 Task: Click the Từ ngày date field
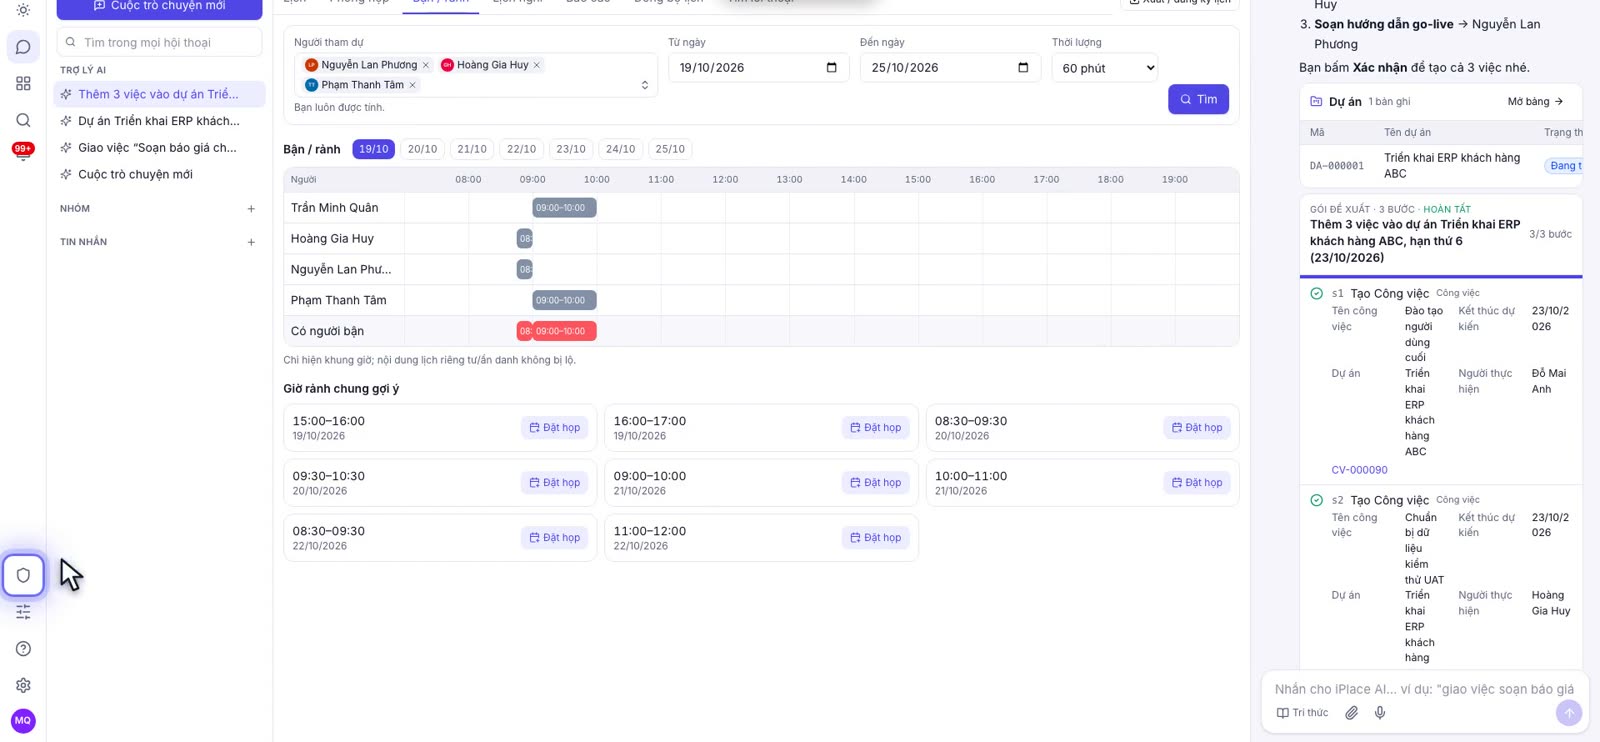(x=758, y=68)
